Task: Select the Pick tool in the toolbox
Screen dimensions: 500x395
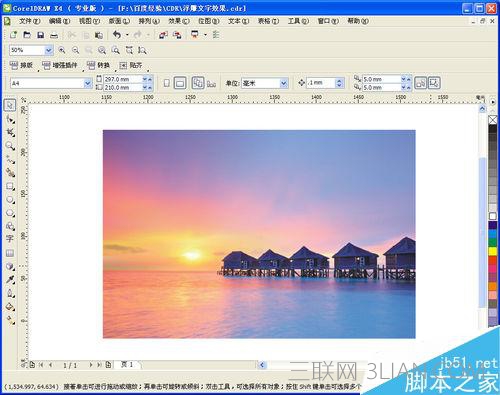Action: (x=10, y=105)
